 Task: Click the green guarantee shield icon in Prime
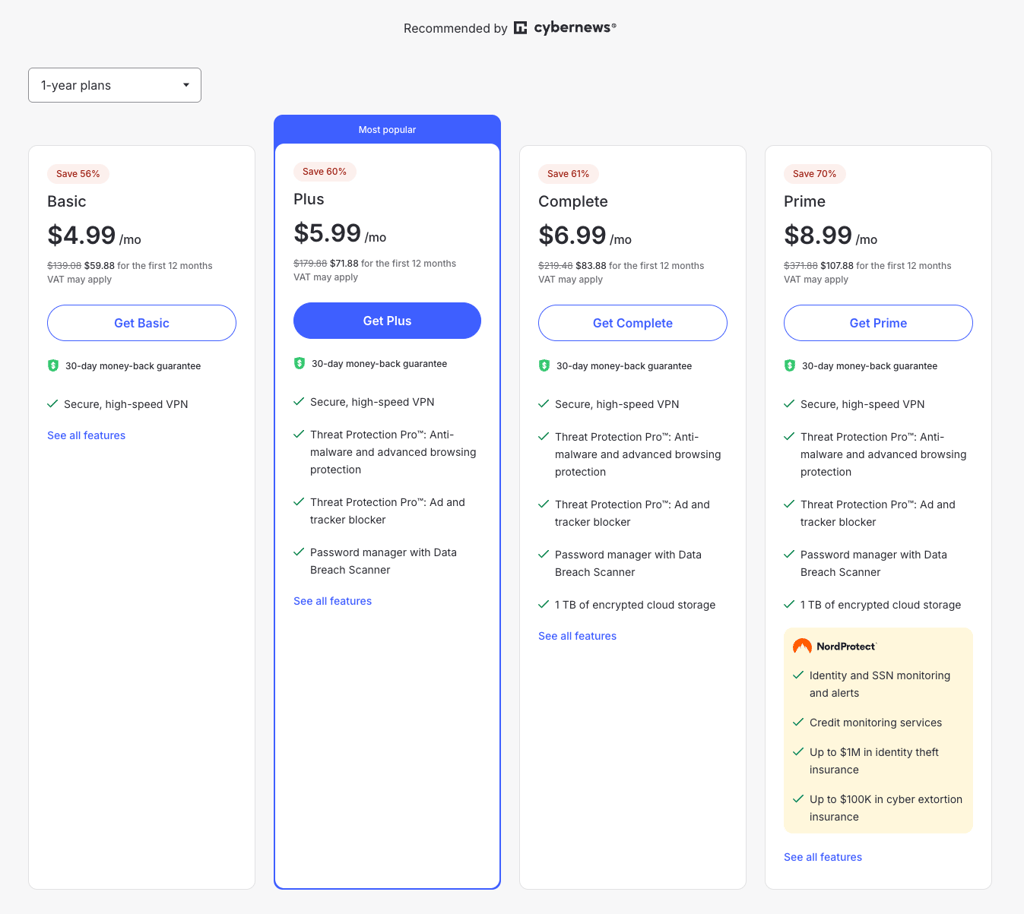coord(790,366)
